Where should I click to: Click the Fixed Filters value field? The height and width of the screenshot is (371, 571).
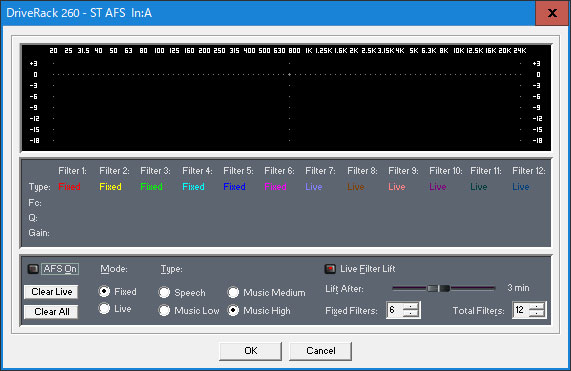(x=395, y=310)
